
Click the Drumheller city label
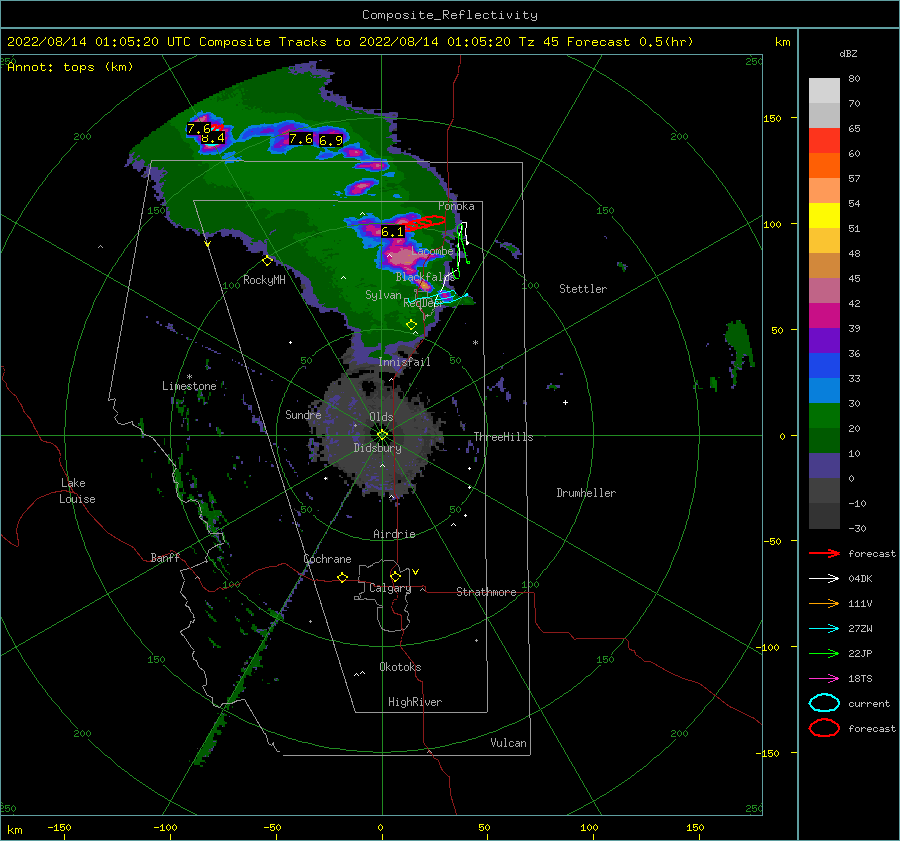pyautogui.click(x=586, y=493)
